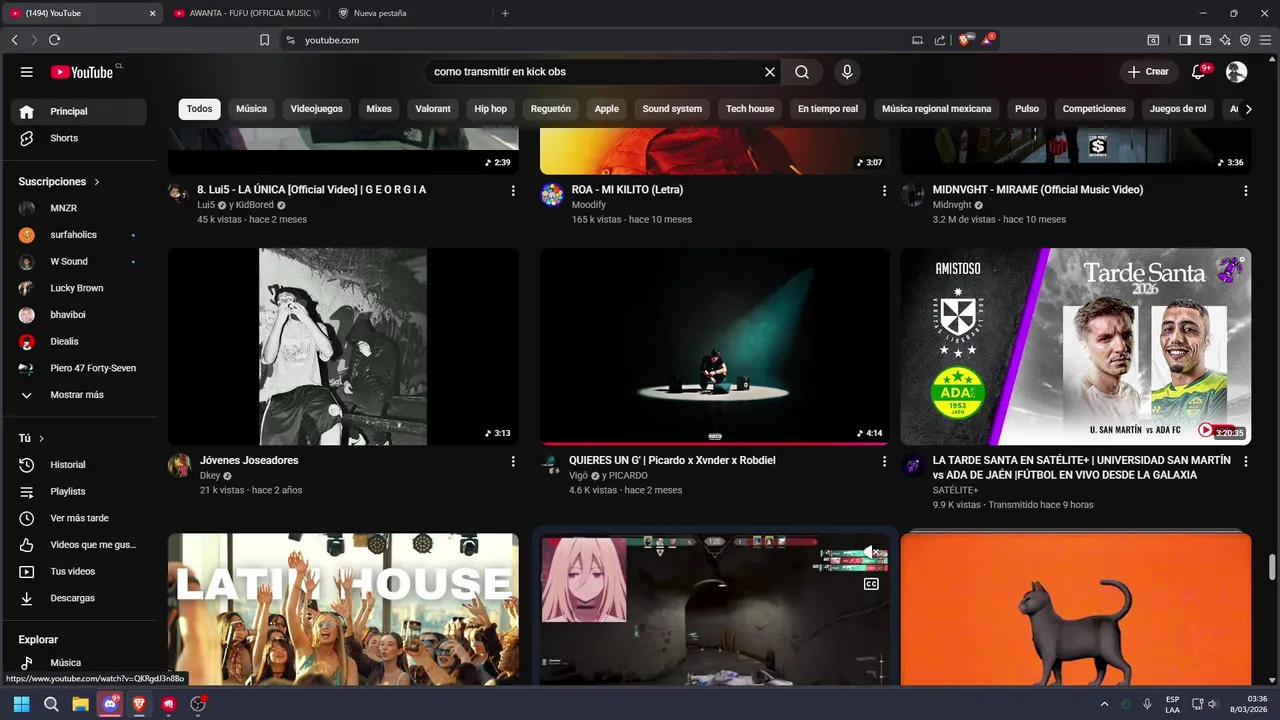Open Descargas in the sidebar

tap(78, 598)
